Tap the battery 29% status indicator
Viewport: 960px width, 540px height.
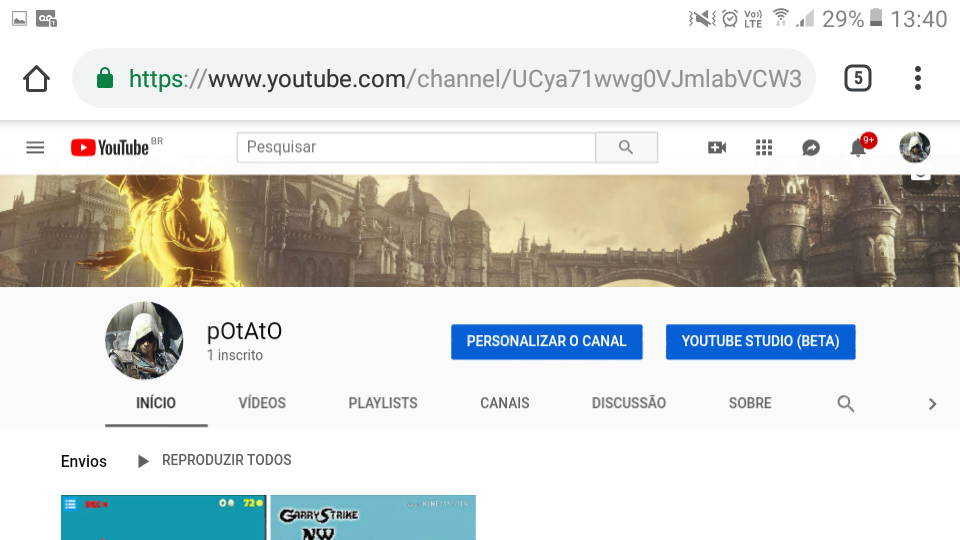tap(852, 19)
